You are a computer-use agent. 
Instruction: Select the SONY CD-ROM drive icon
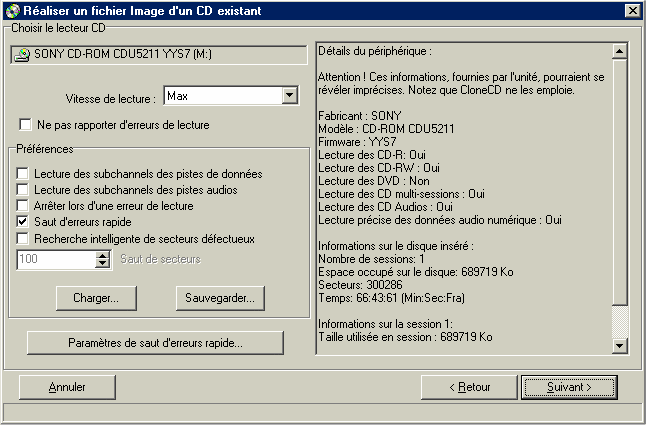point(21,54)
